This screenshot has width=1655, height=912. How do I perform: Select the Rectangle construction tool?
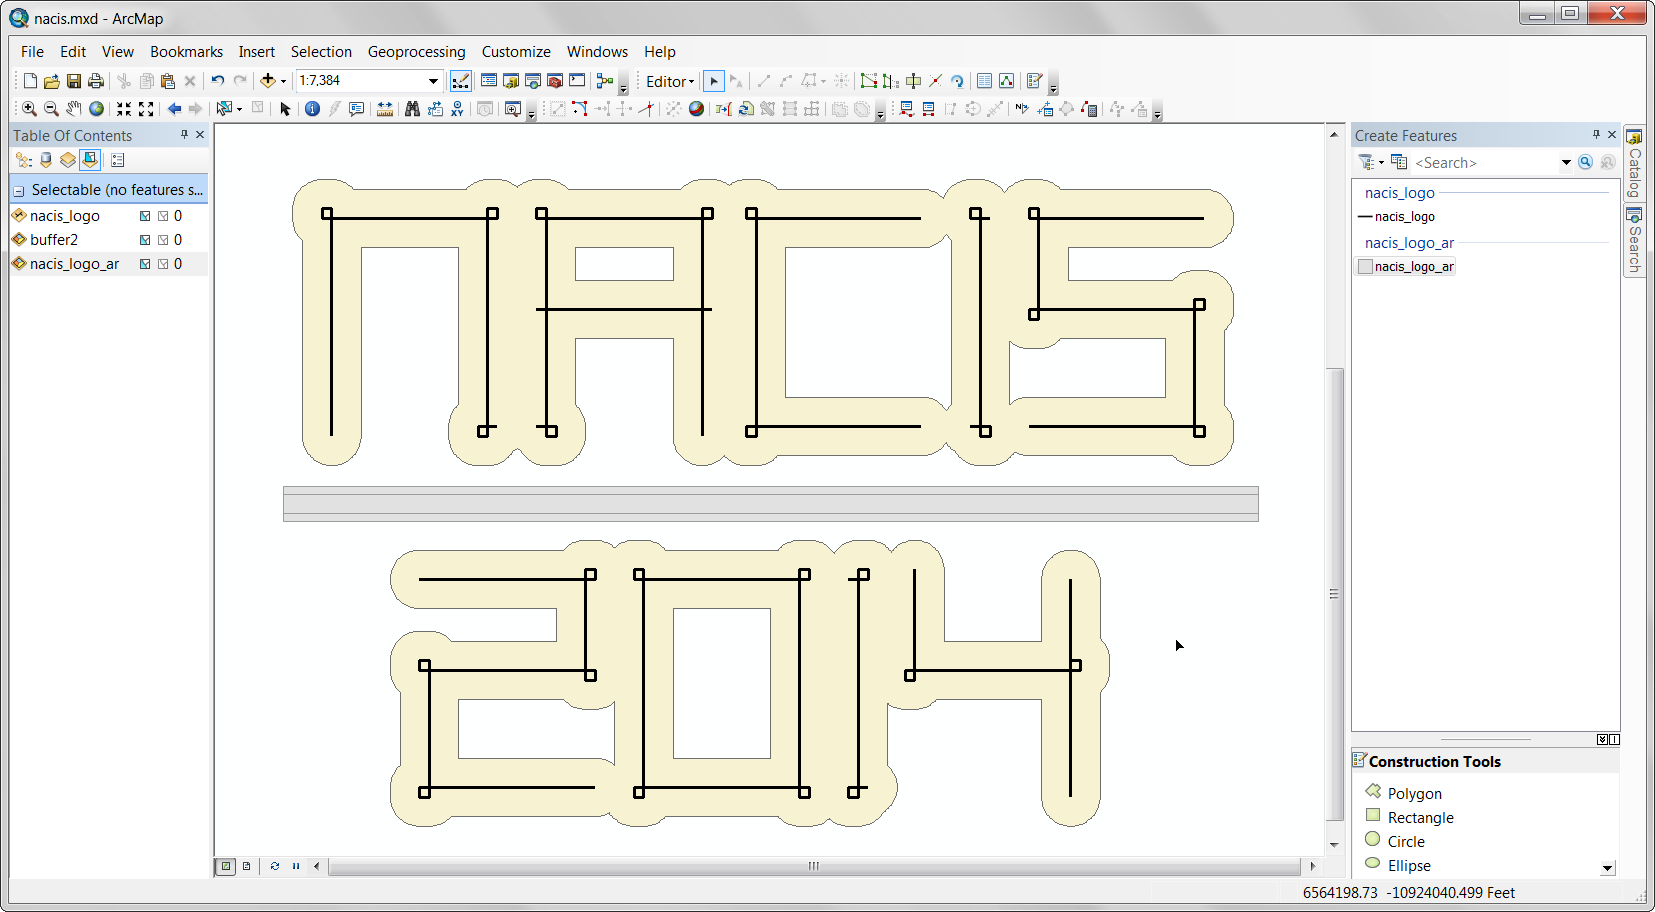[x=1410, y=817]
